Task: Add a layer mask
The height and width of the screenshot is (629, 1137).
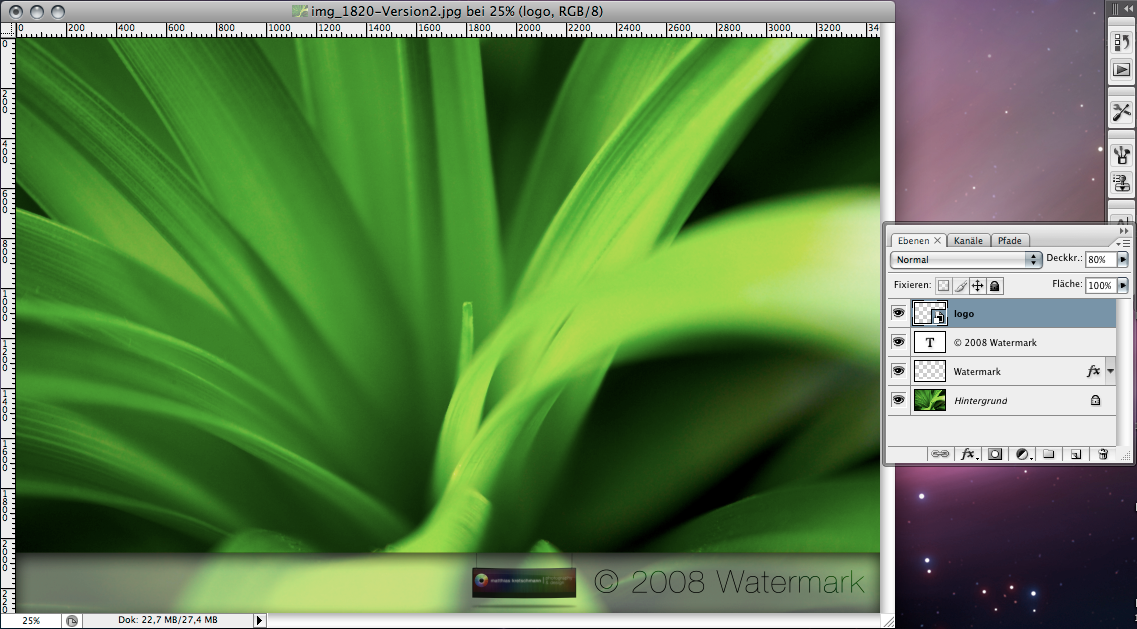Action: coord(995,454)
